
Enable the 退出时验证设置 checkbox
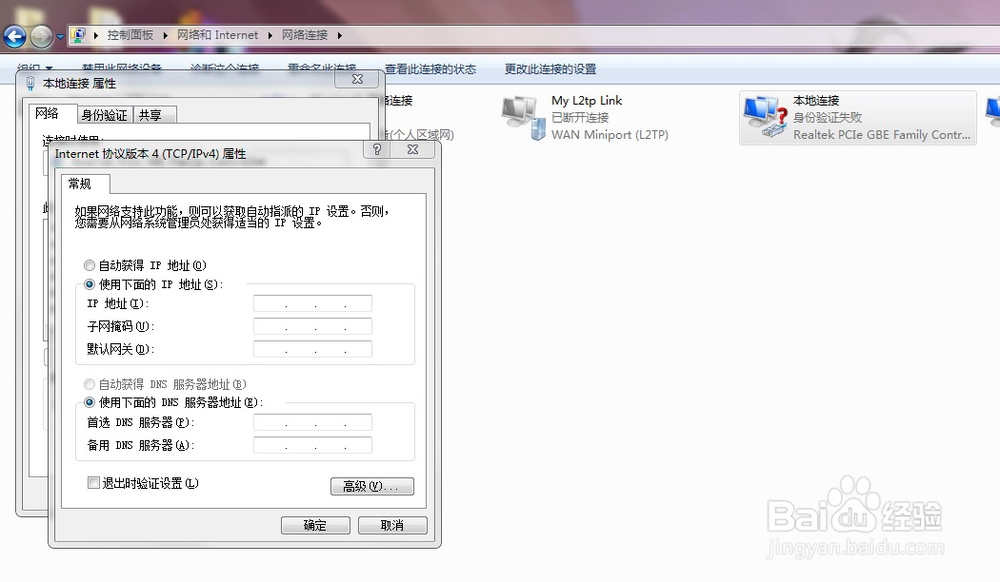92,483
